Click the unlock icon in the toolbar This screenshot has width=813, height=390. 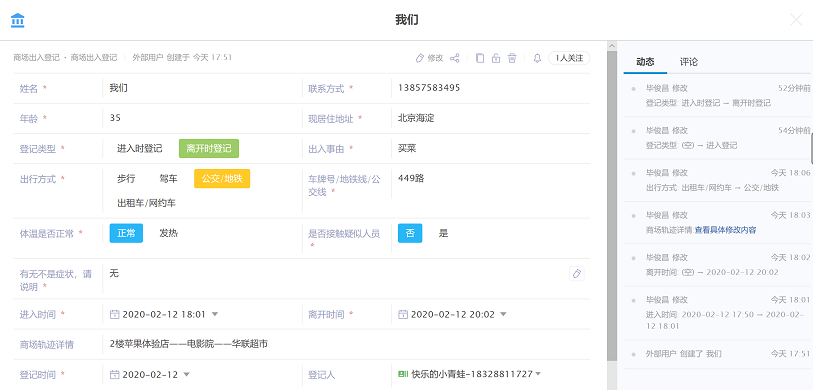coord(496,58)
